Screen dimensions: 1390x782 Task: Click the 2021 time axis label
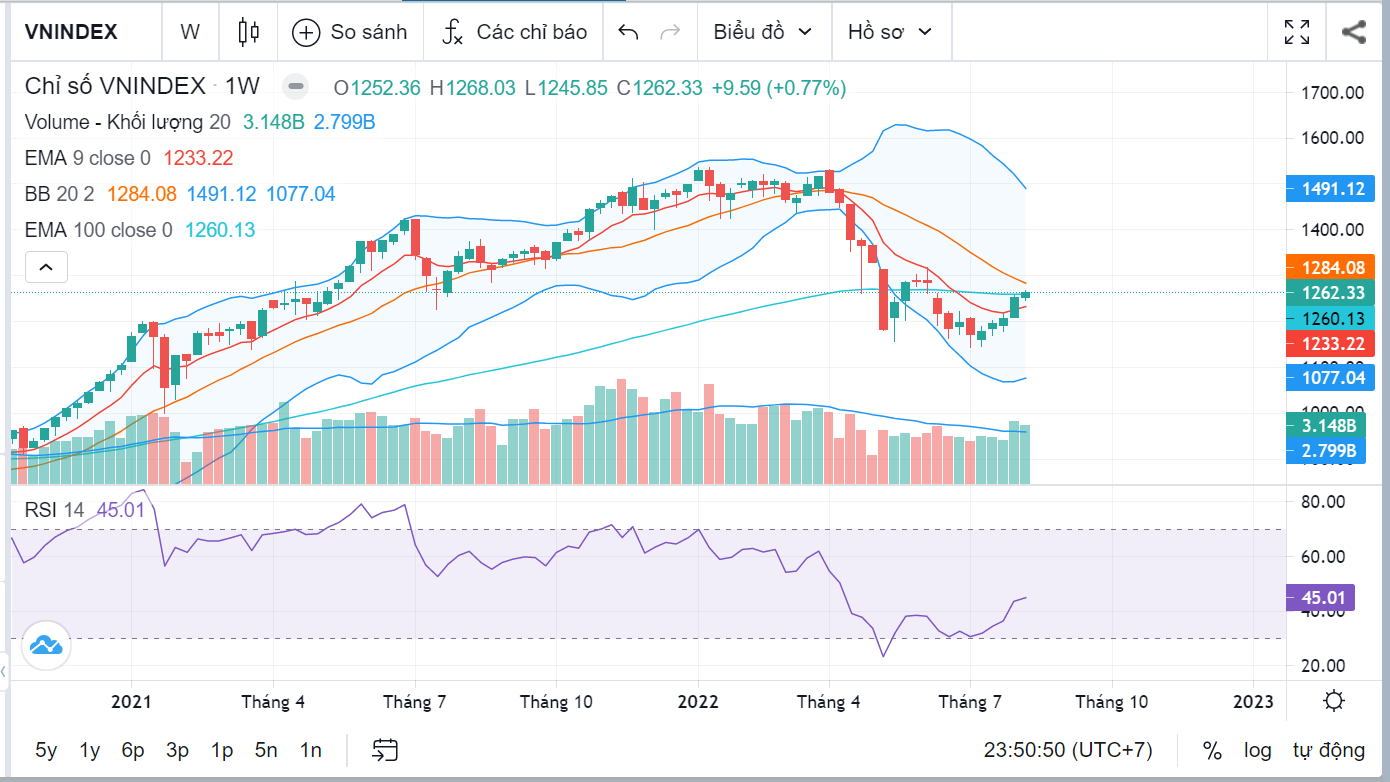(x=130, y=702)
